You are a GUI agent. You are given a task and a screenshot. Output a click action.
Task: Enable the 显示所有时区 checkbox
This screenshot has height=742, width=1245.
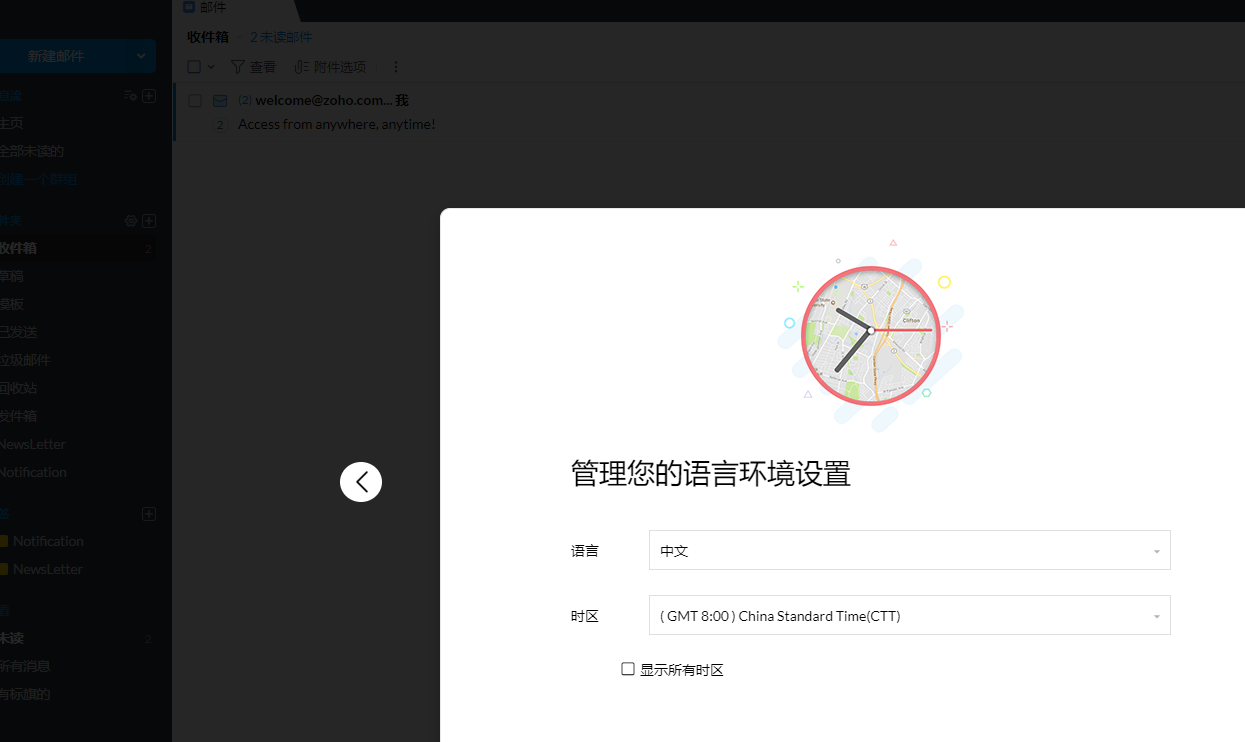tap(628, 669)
